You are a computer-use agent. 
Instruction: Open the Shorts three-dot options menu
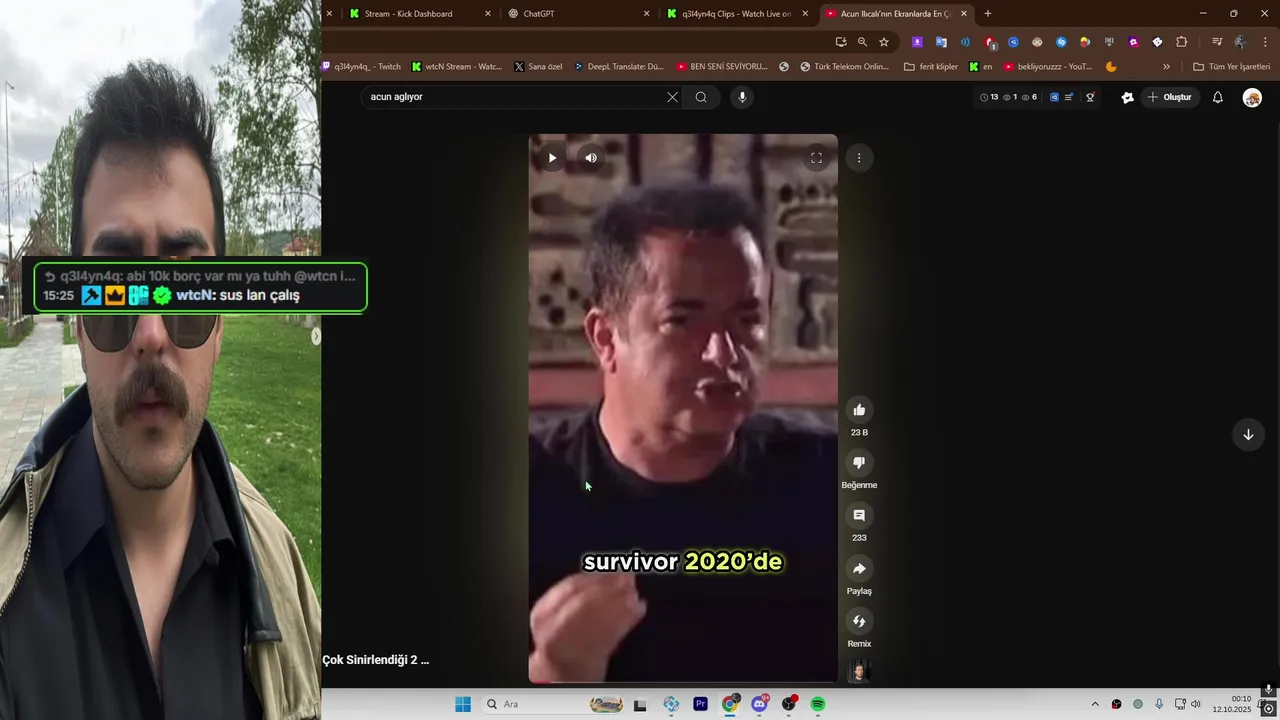pos(859,158)
